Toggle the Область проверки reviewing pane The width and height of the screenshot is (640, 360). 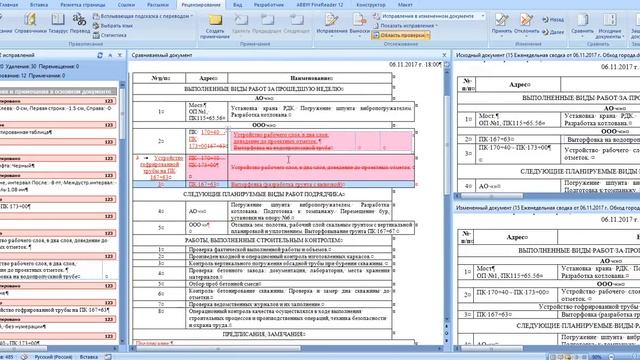(x=400, y=36)
